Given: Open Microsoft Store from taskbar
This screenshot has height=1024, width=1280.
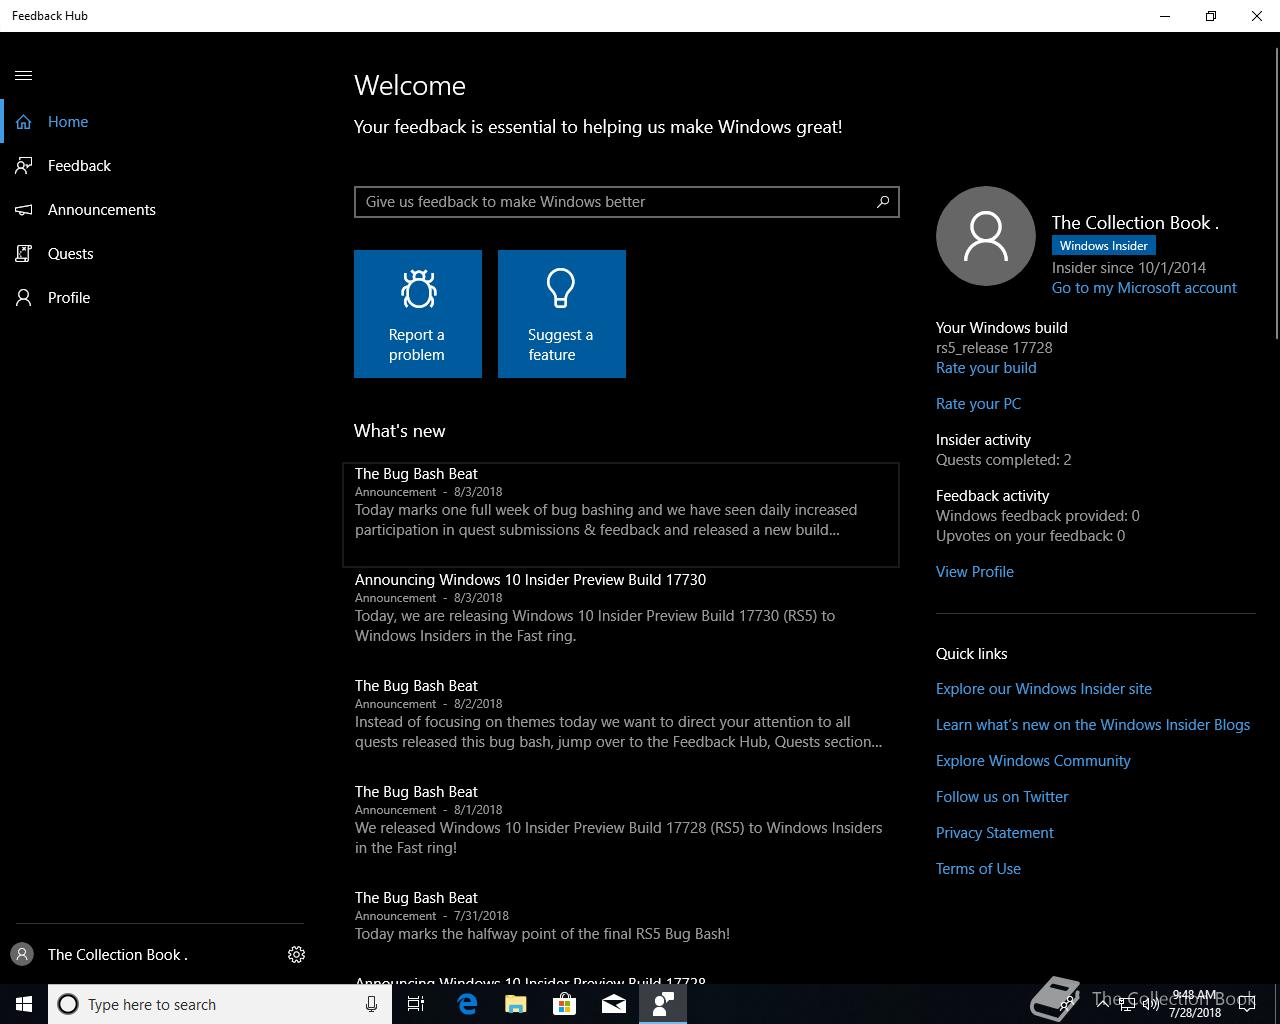Looking at the screenshot, I should point(565,1004).
